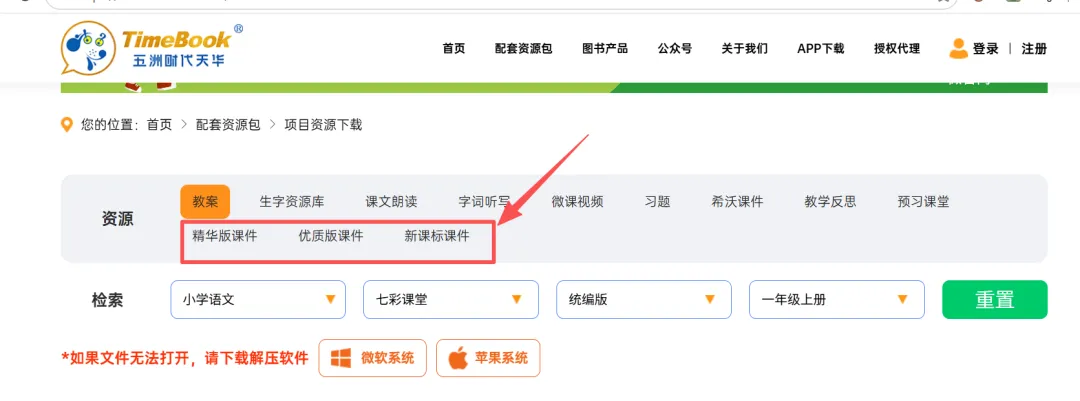Click the 登录 link
This screenshot has width=1080, height=401.
point(986,48)
